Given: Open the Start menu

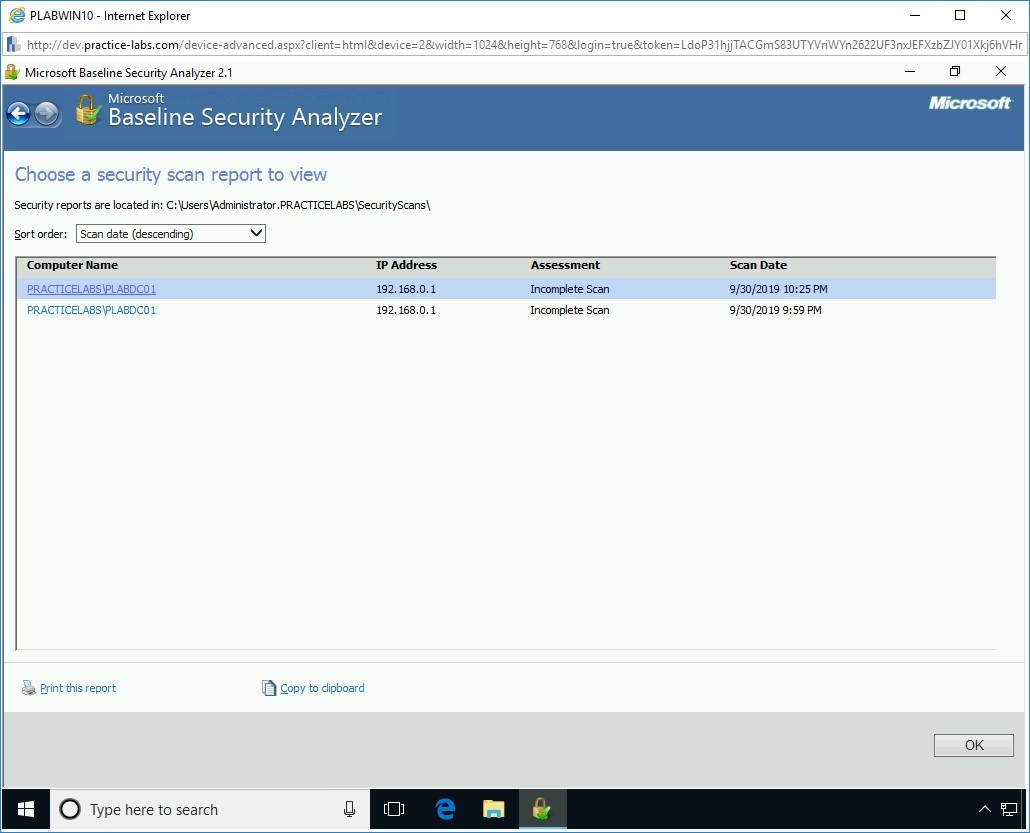Looking at the screenshot, I should pyautogui.click(x=24, y=809).
